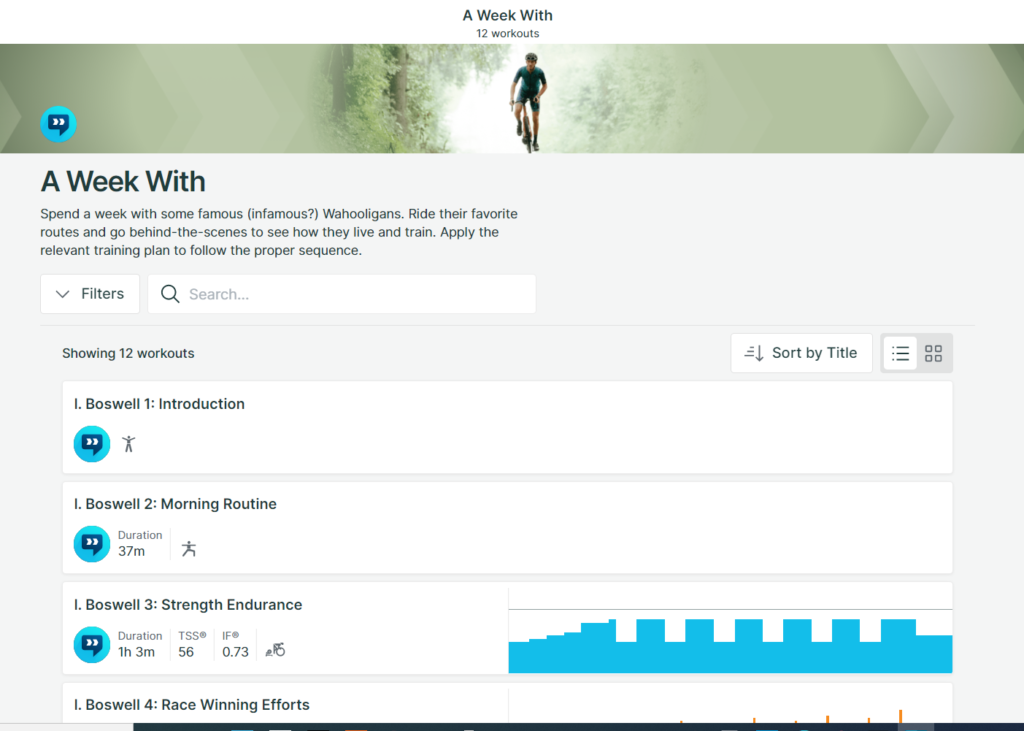Expand the Filters dropdown
This screenshot has width=1024, height=731.
[90, 294]
